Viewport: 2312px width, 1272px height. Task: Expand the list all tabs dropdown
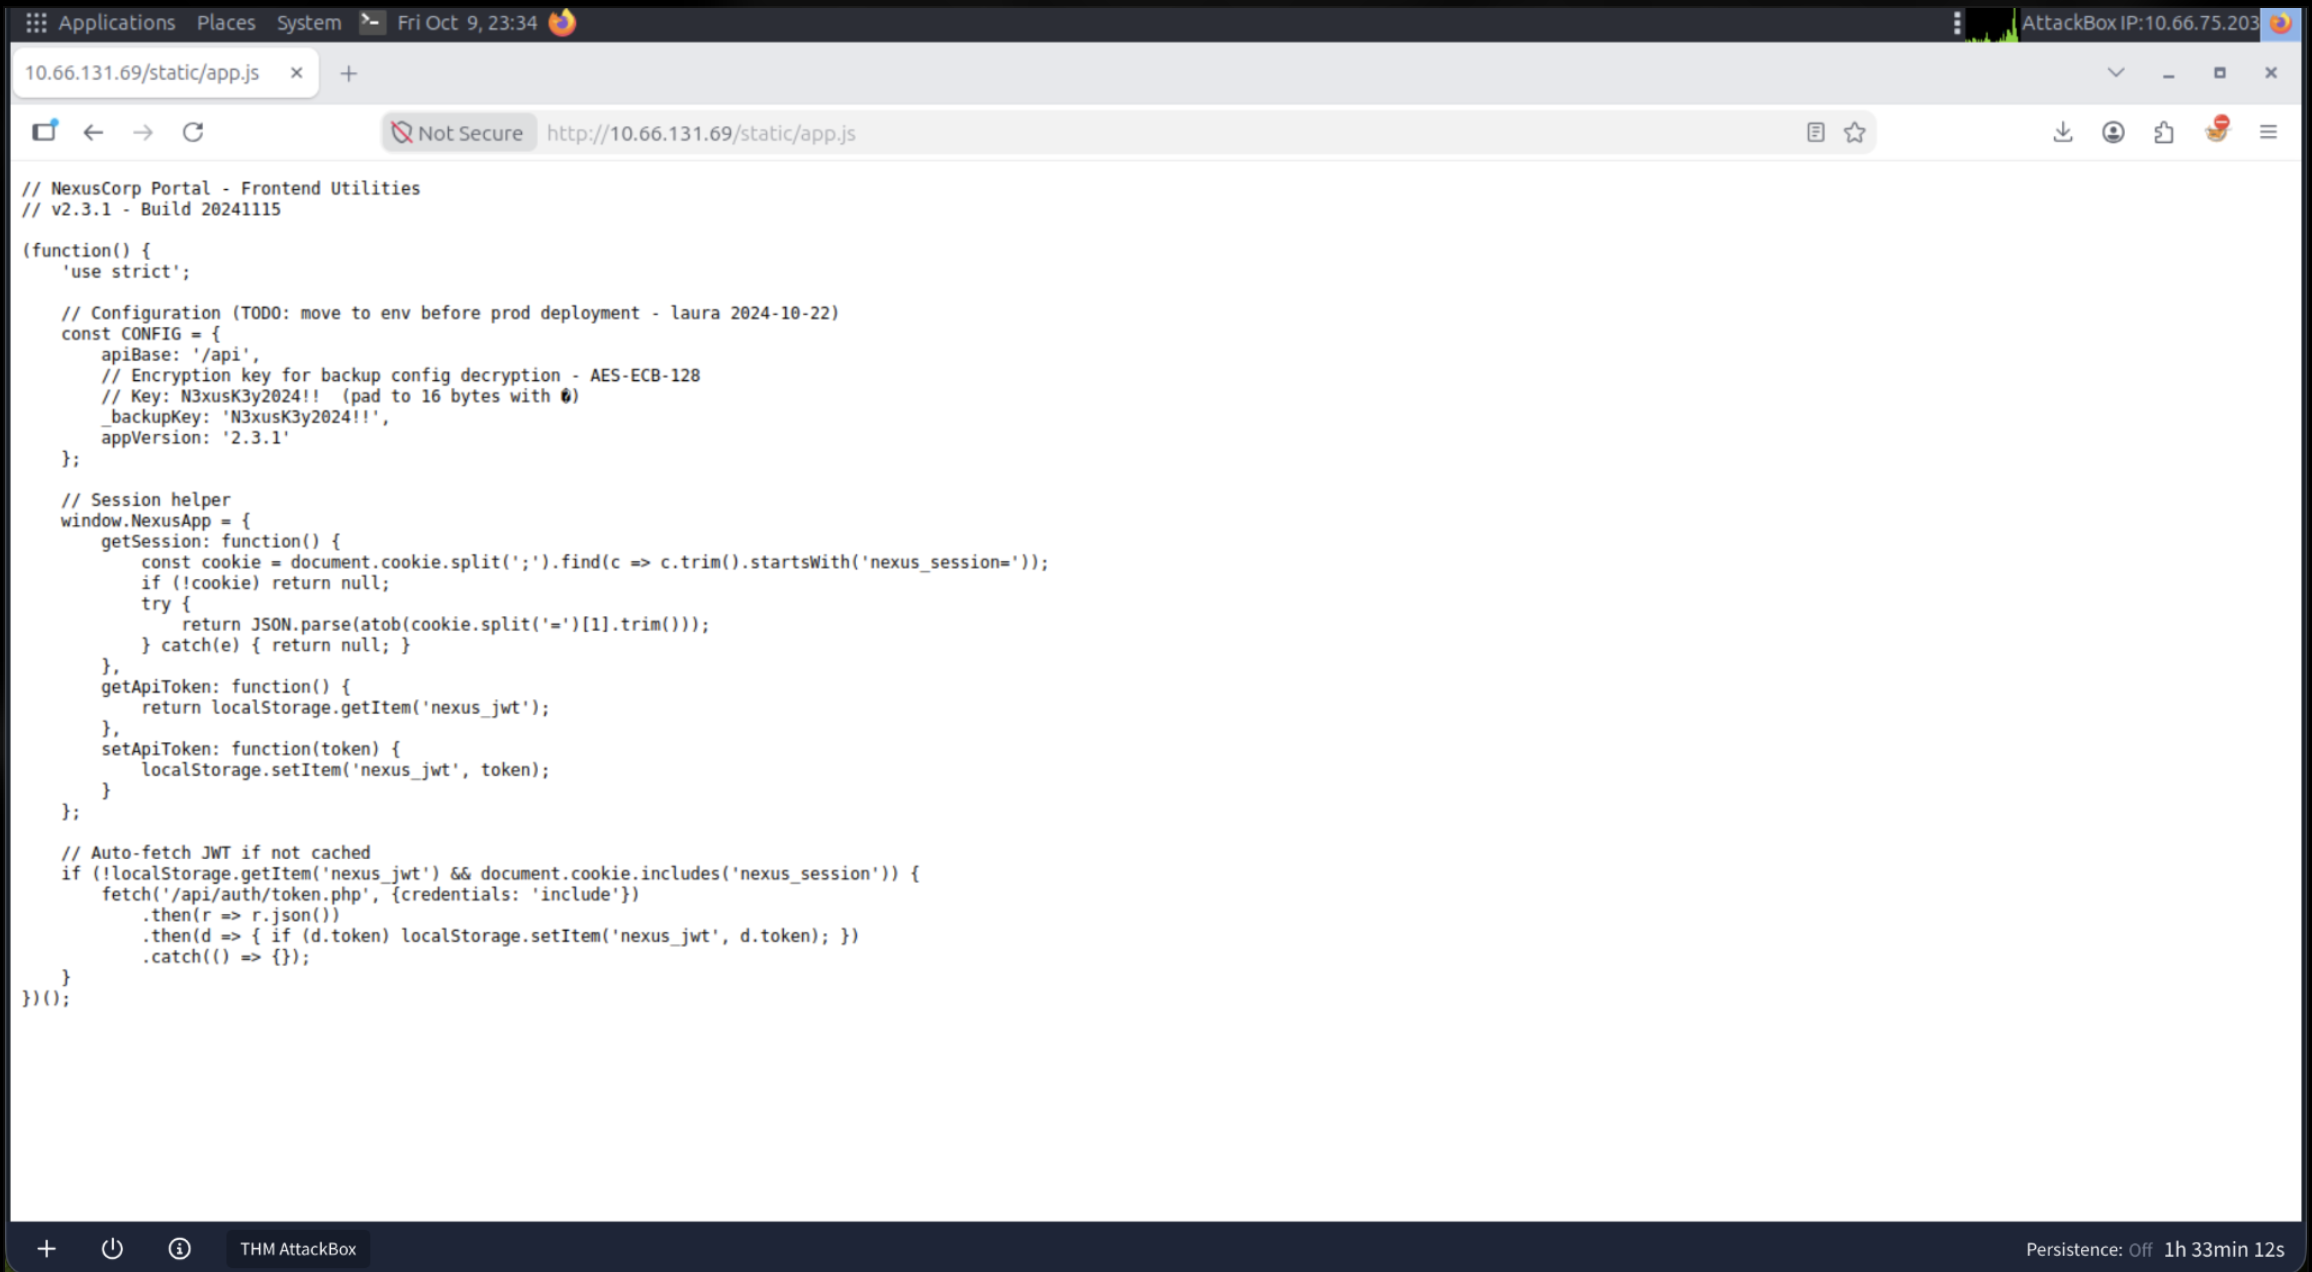coord(2116,72)
